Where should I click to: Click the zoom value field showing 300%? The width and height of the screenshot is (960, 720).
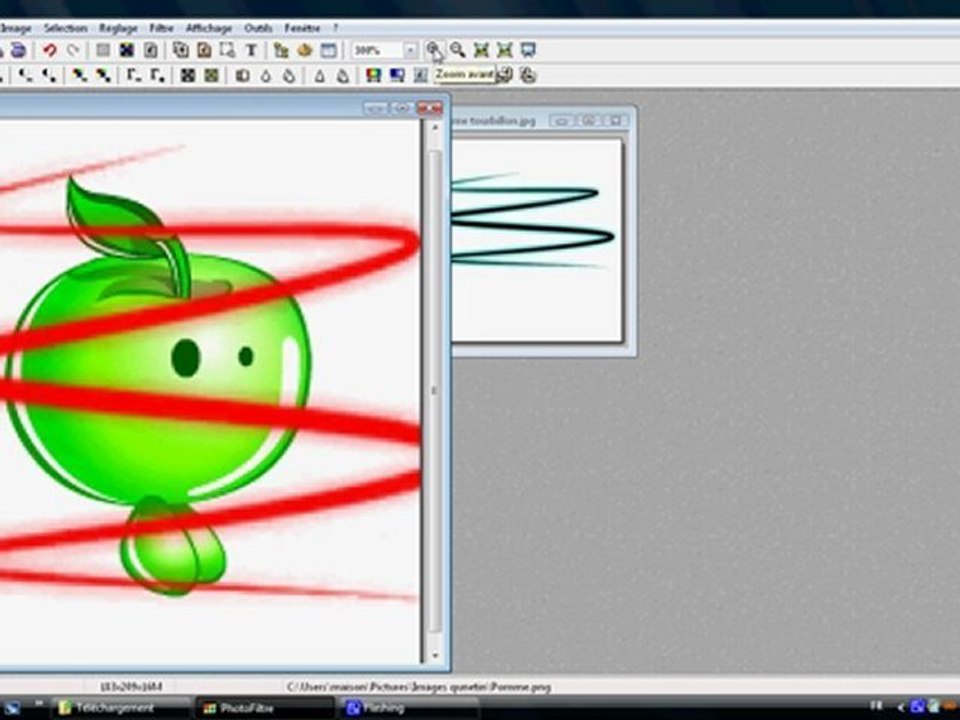click(377, 50)
